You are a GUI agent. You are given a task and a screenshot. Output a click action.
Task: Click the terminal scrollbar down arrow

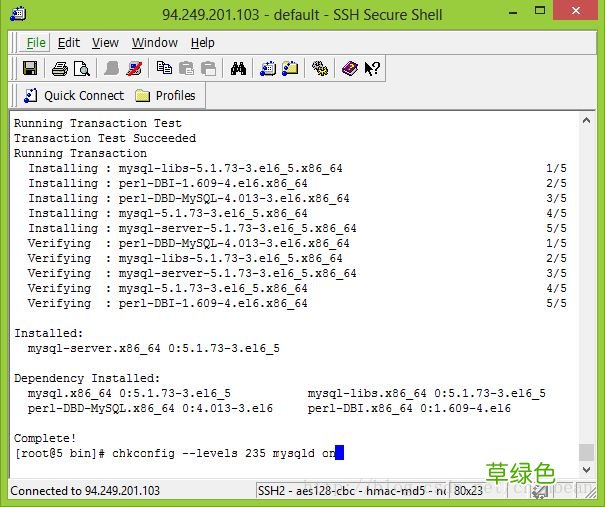tap(586, 470)
